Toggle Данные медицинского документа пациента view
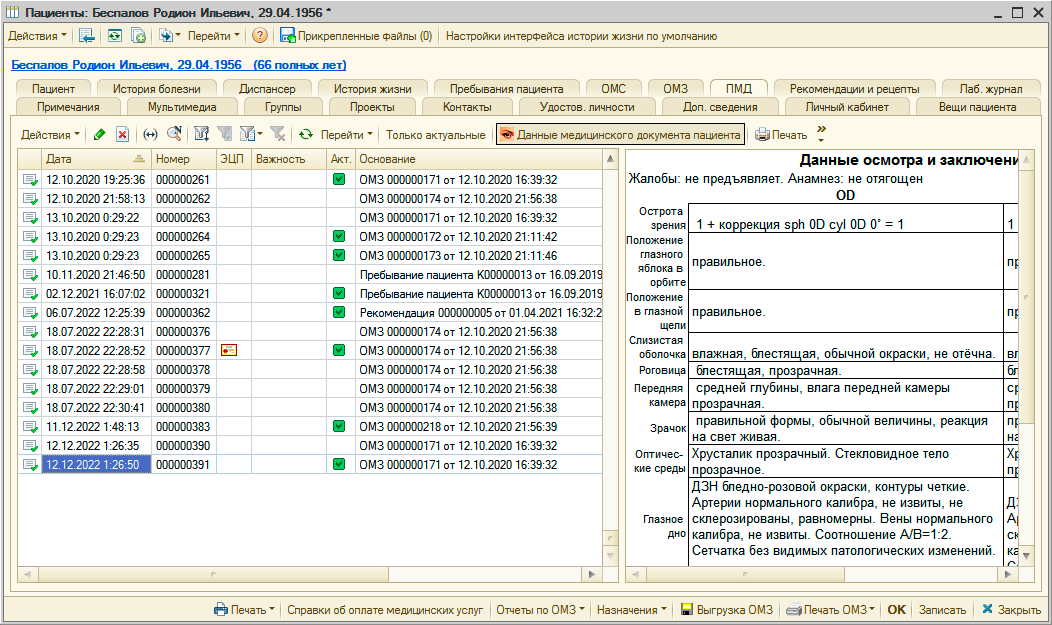Image resolution: width=1052 pixels, height=625 pixels. tap(620, 134)
